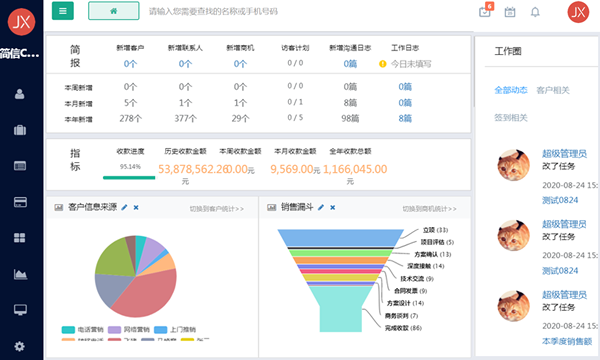Open today's 新增客户 0个 link
This screenshot has width=600, height=360.
(130, 64)
